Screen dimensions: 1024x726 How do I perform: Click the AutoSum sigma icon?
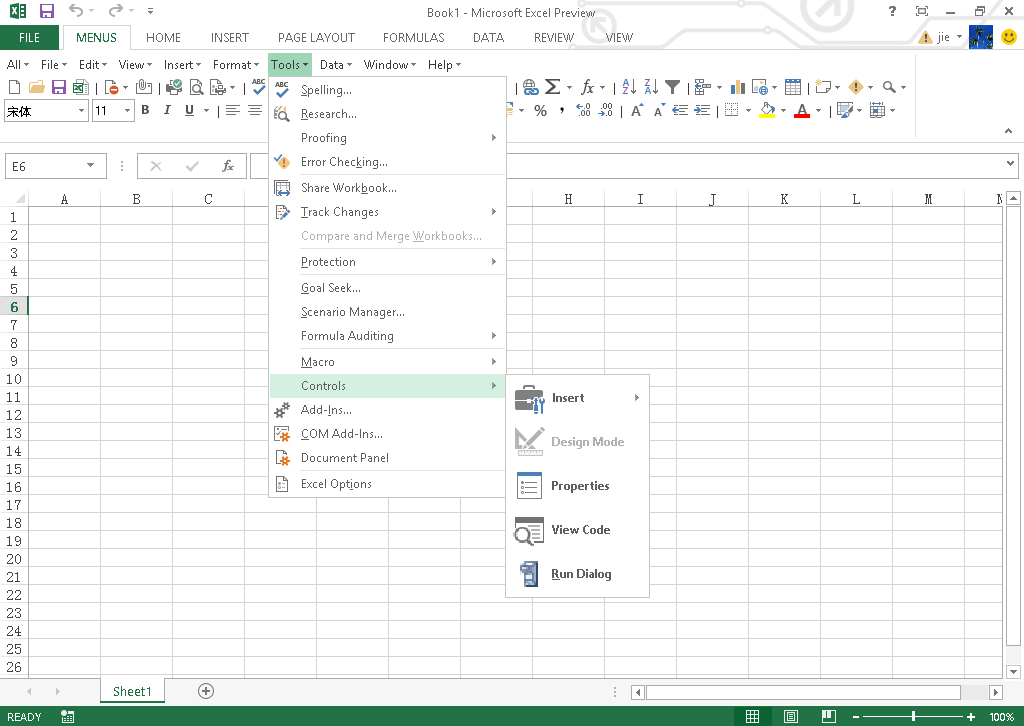[x=552, y=87]
